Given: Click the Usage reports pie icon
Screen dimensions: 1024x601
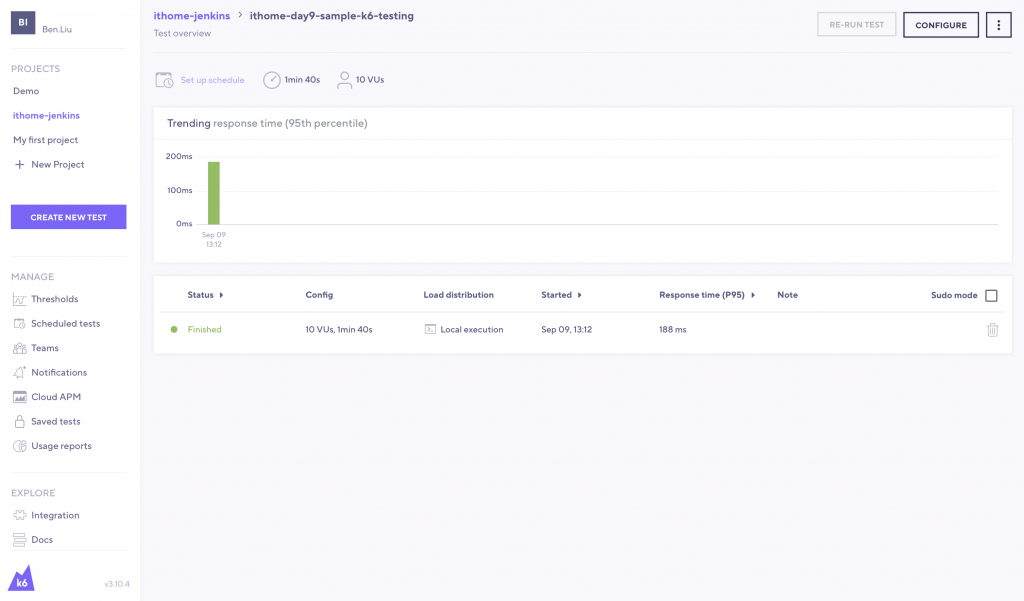Looking at the screenshot, I should tap(20, 446).
